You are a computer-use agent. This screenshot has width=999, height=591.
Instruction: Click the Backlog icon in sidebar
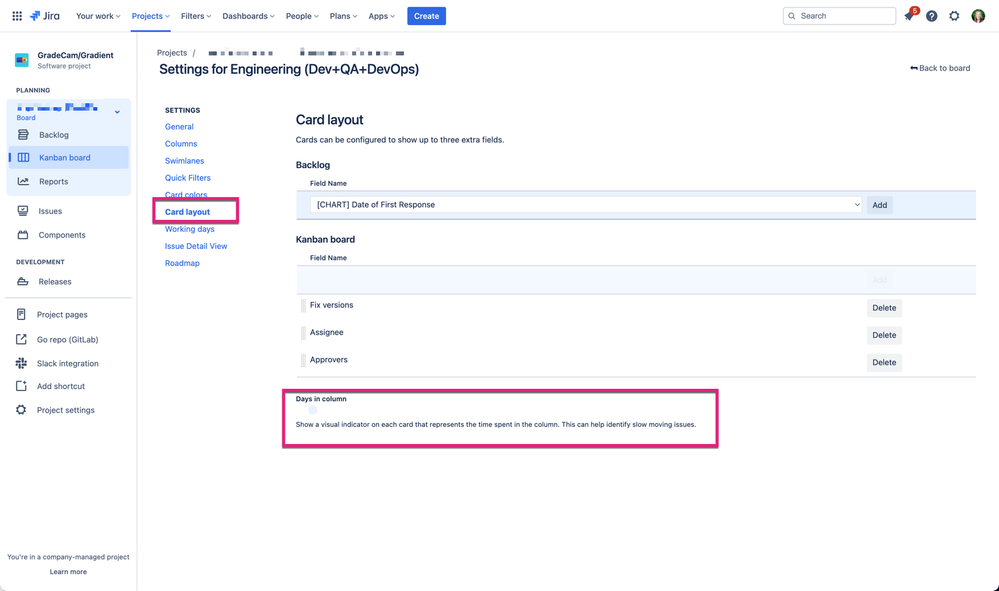23,134
